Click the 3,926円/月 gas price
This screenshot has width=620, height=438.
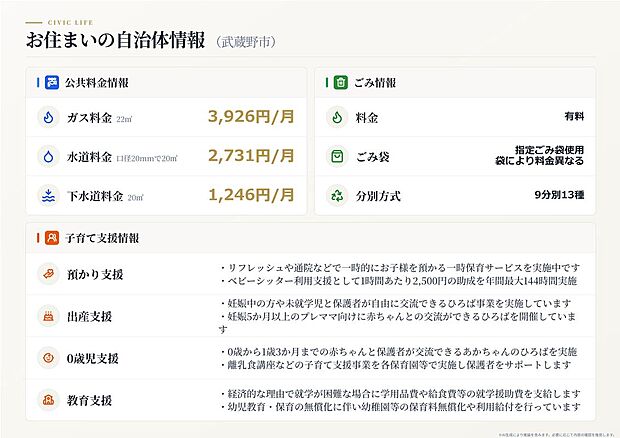[x=251, y=117]
